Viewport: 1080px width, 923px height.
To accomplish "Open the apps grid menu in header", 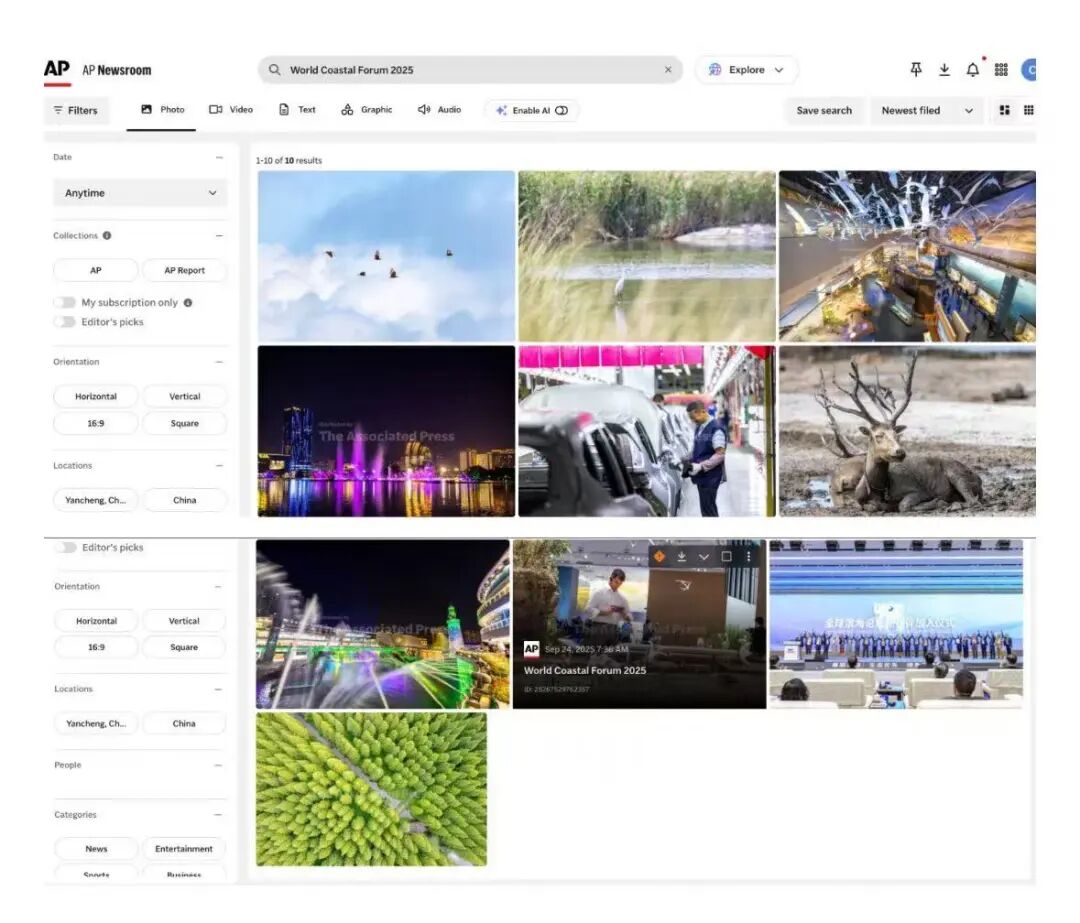I will click(x=1001, y=69).
